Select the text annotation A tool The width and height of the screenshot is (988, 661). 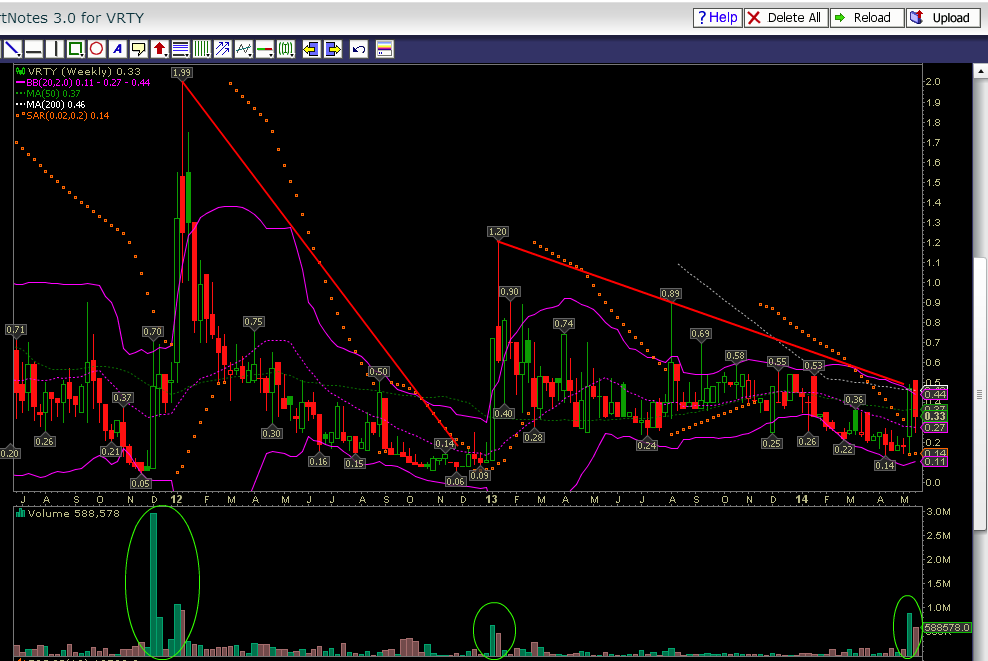tap(117, 49)
